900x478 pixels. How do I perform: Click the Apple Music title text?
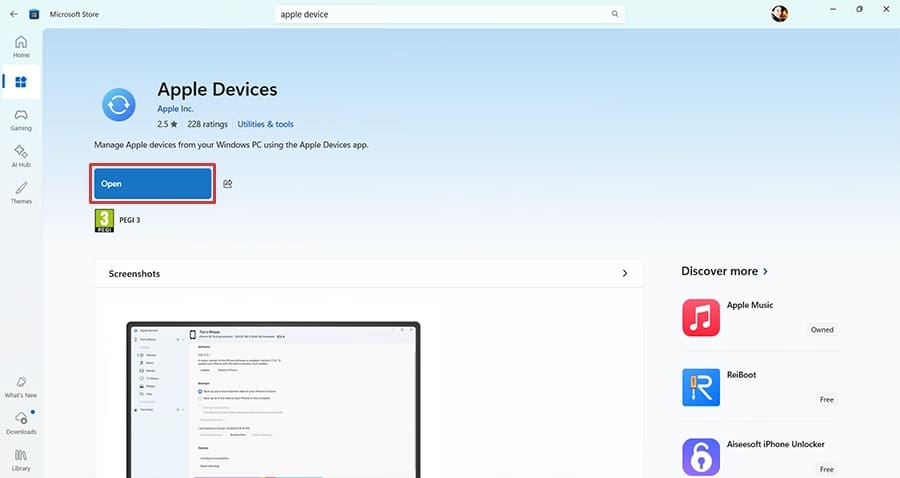pos(750,305)
